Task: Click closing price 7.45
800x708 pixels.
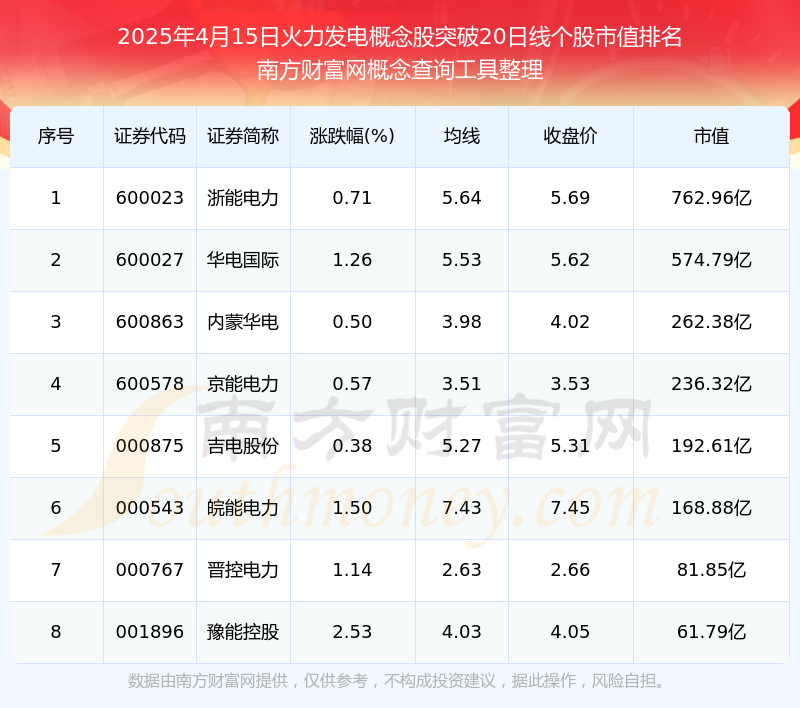Action: [x=570, y=508]
